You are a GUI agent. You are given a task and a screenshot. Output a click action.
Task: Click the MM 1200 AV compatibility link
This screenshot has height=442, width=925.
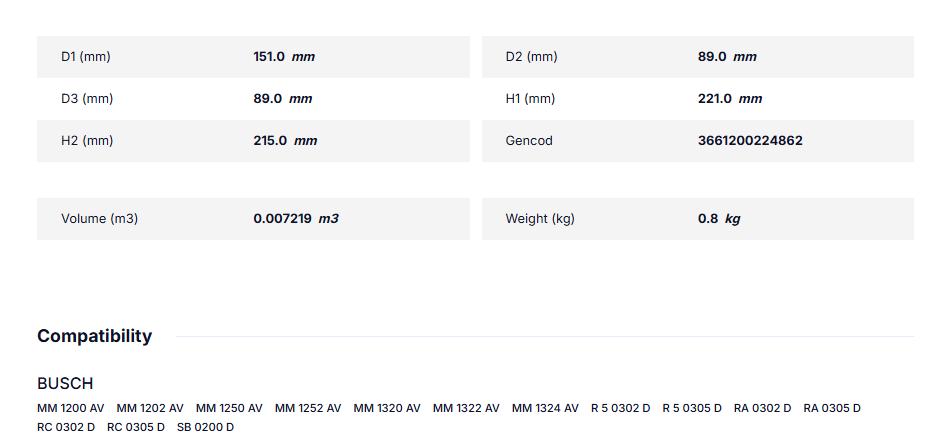70,408
